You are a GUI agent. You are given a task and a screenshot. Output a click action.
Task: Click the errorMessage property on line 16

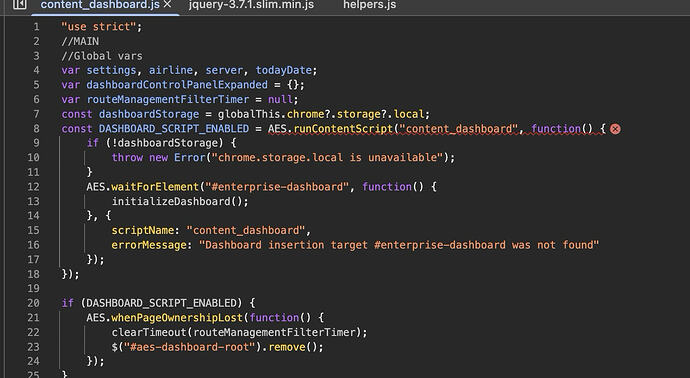click(149, 245)
